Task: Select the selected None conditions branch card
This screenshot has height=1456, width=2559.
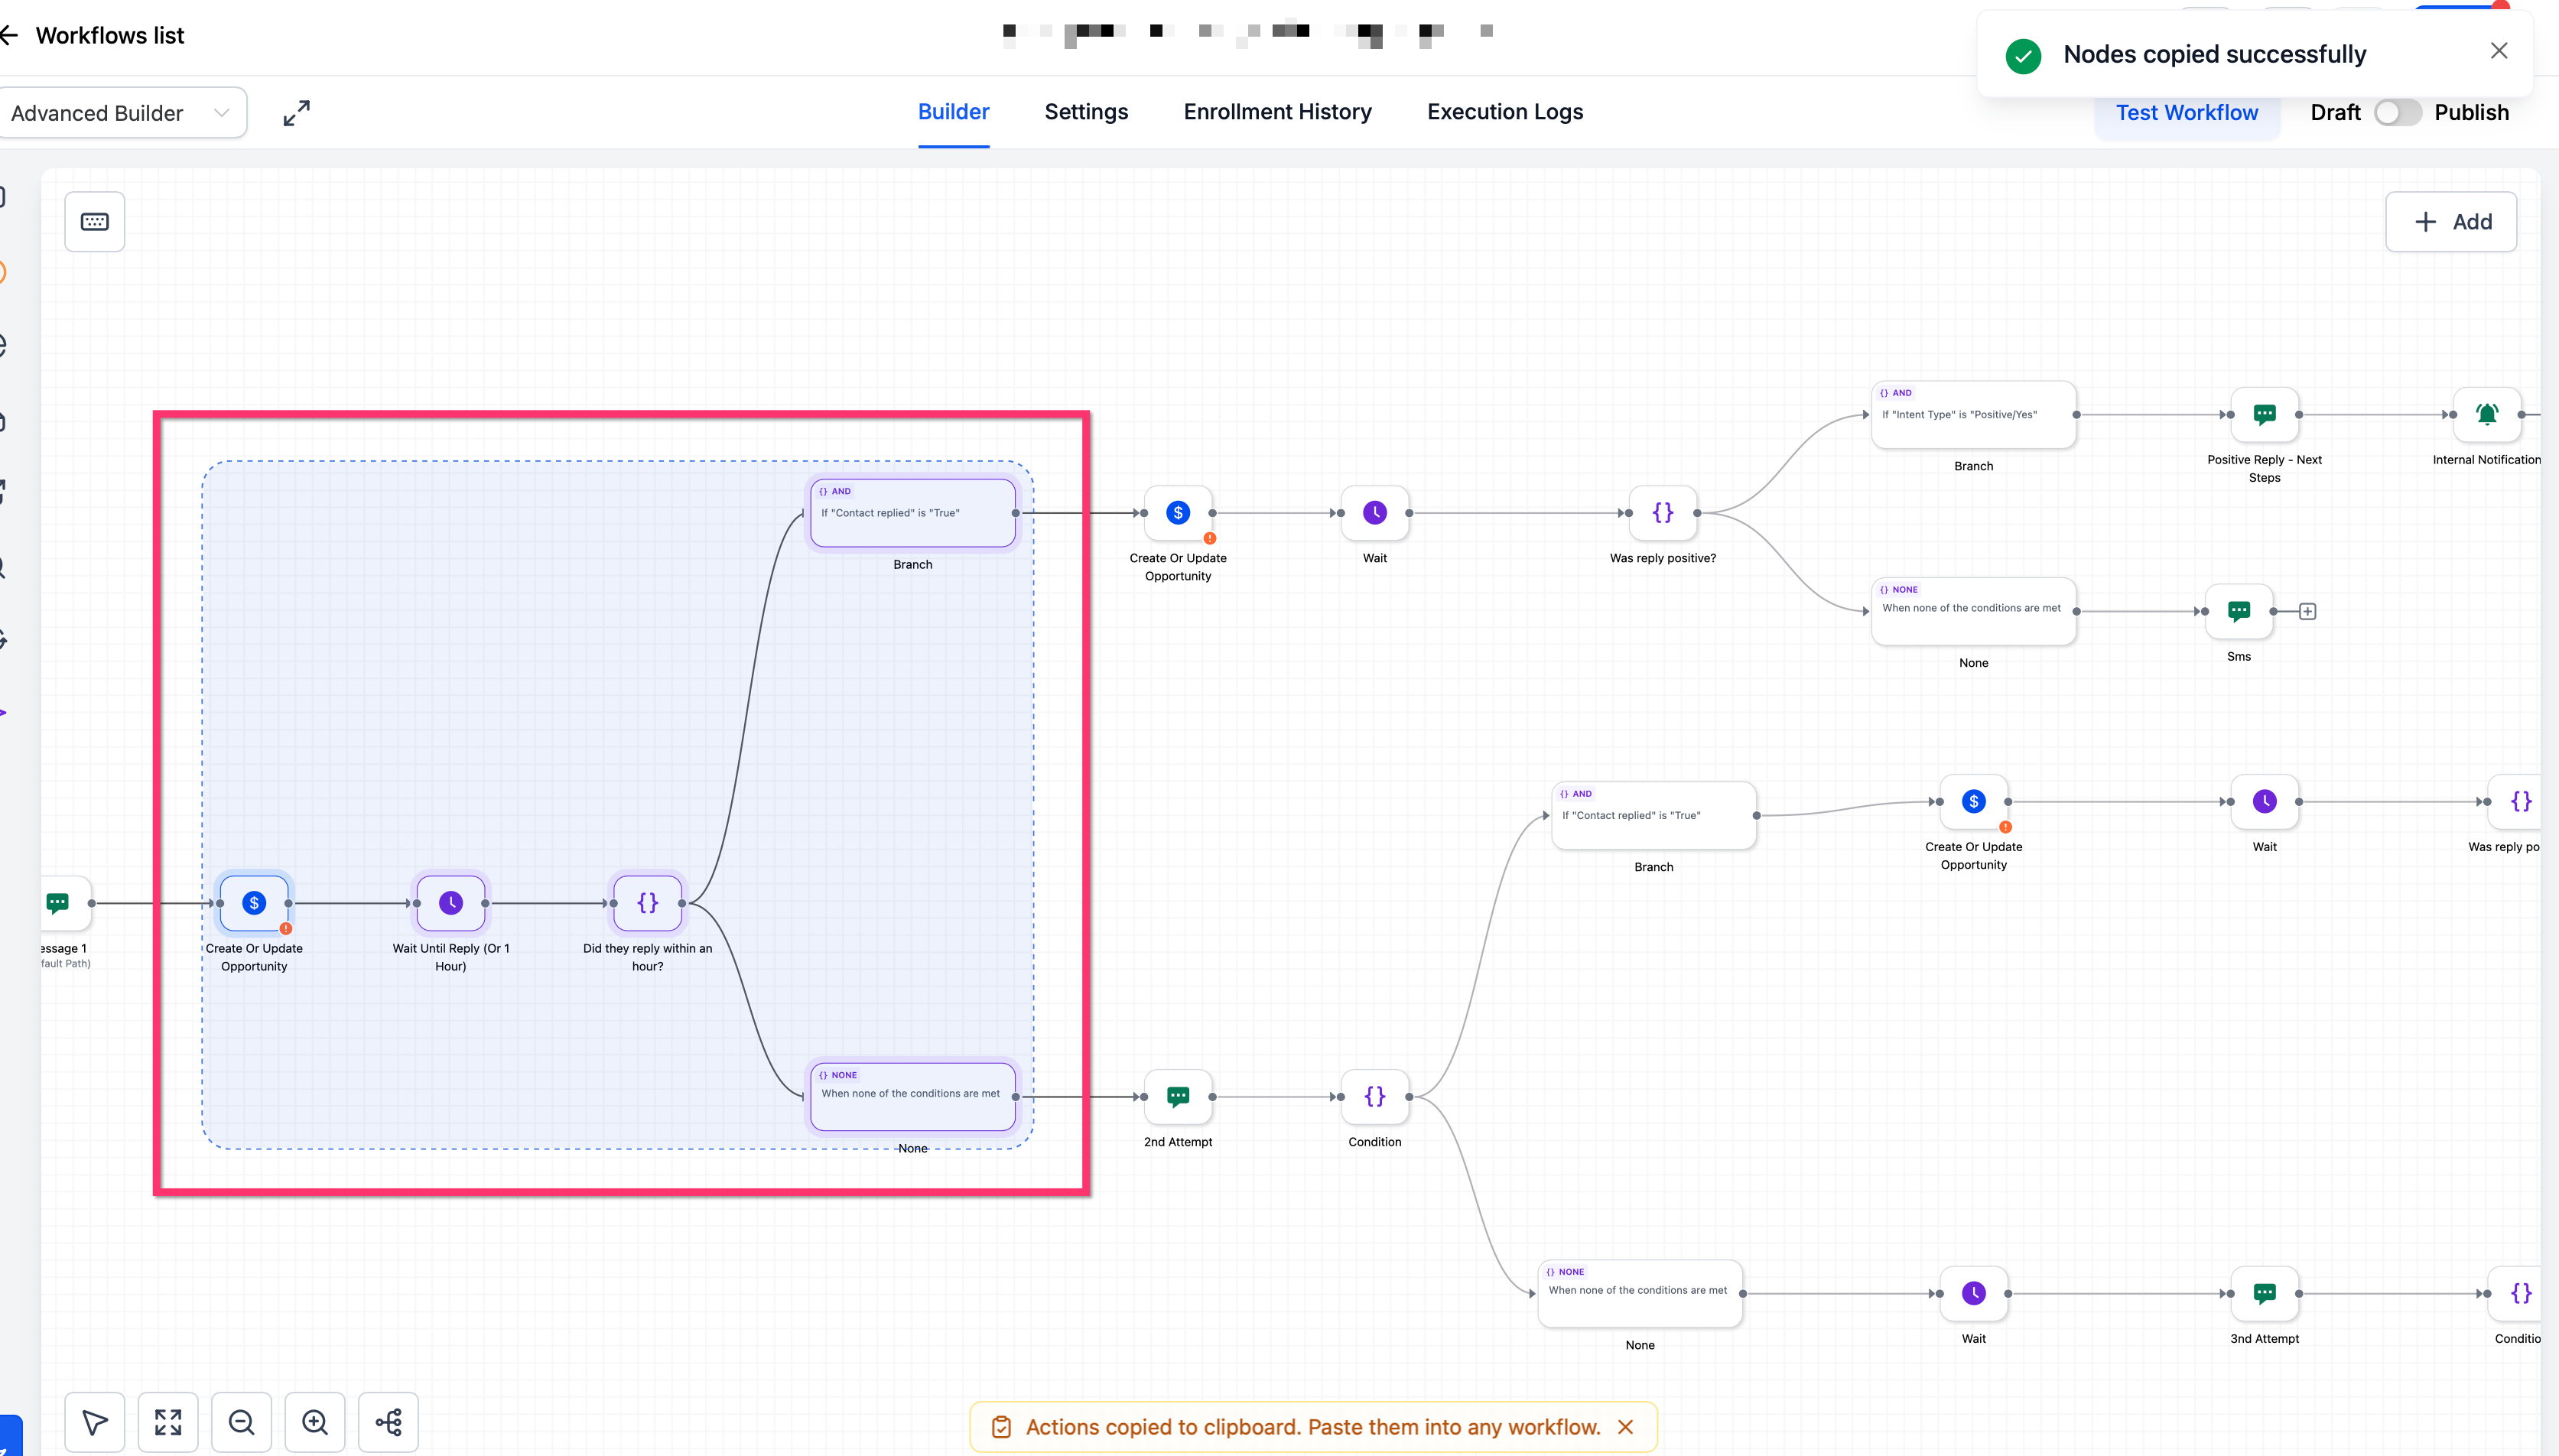Action: [912, 1097]
